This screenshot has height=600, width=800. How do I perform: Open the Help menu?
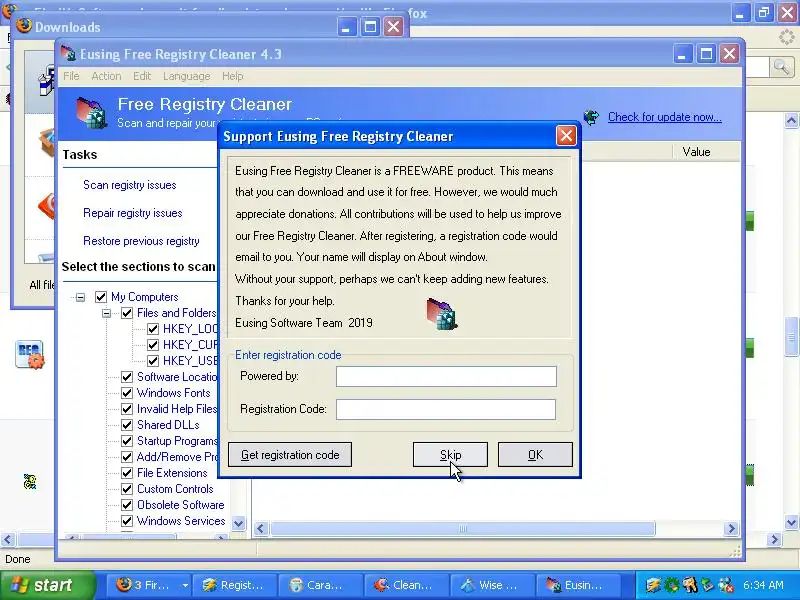[x=232, y=76]
